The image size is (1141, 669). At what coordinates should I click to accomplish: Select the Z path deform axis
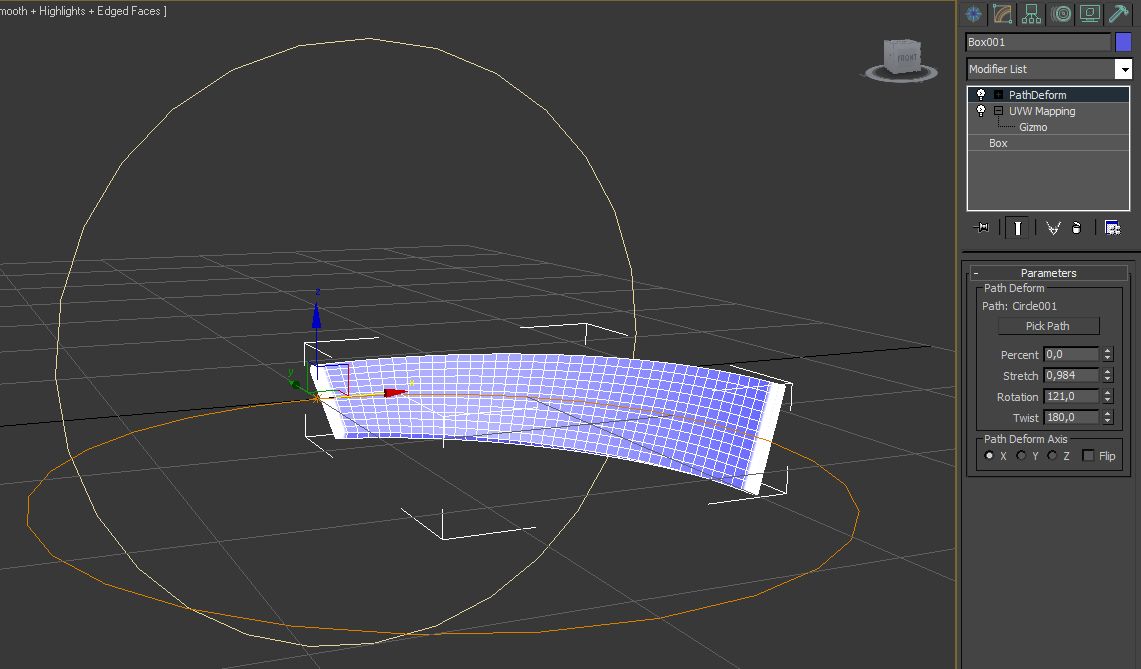tap(1052, 456)
